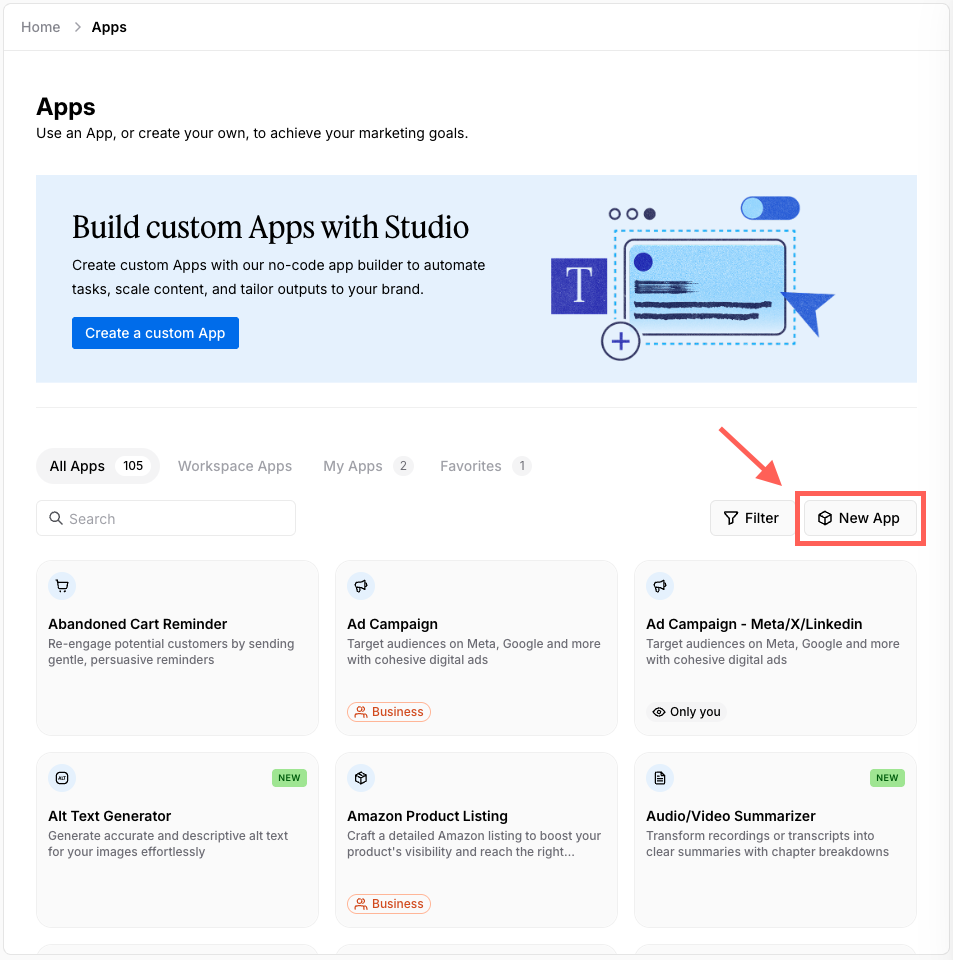The height and width of the screenshot is (960, 953).
Task: Click the NEW badge on Alt Text Generator
Action: pyautogui.click(x=290, y=778)
